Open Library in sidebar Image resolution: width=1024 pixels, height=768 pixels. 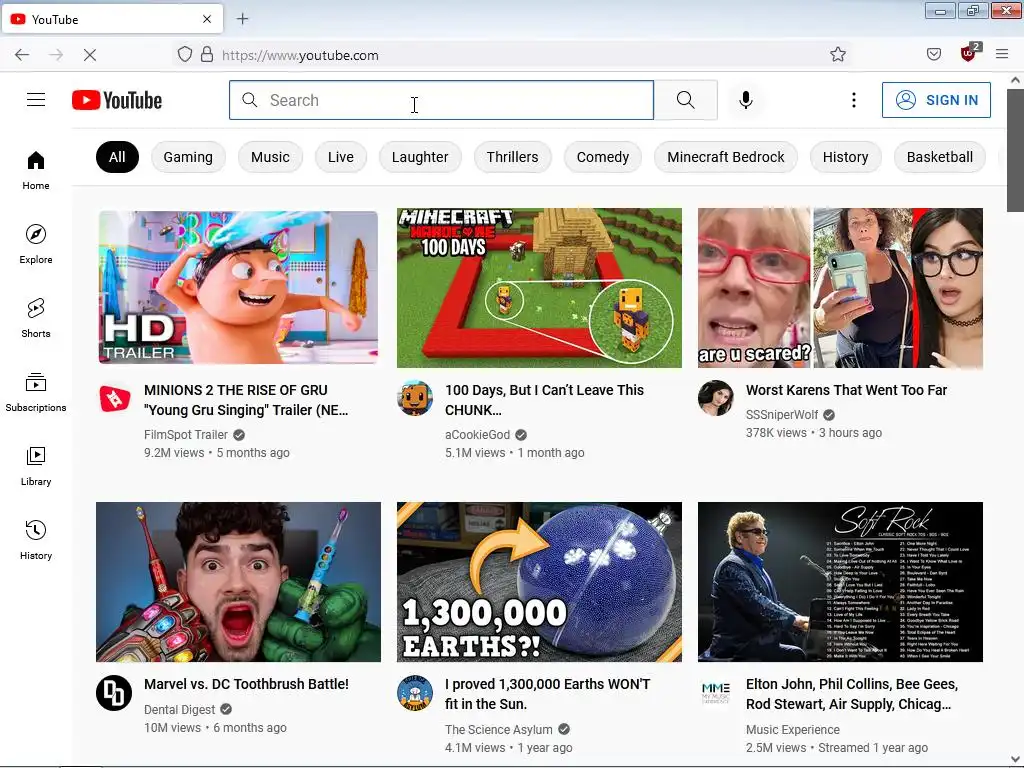36,466
